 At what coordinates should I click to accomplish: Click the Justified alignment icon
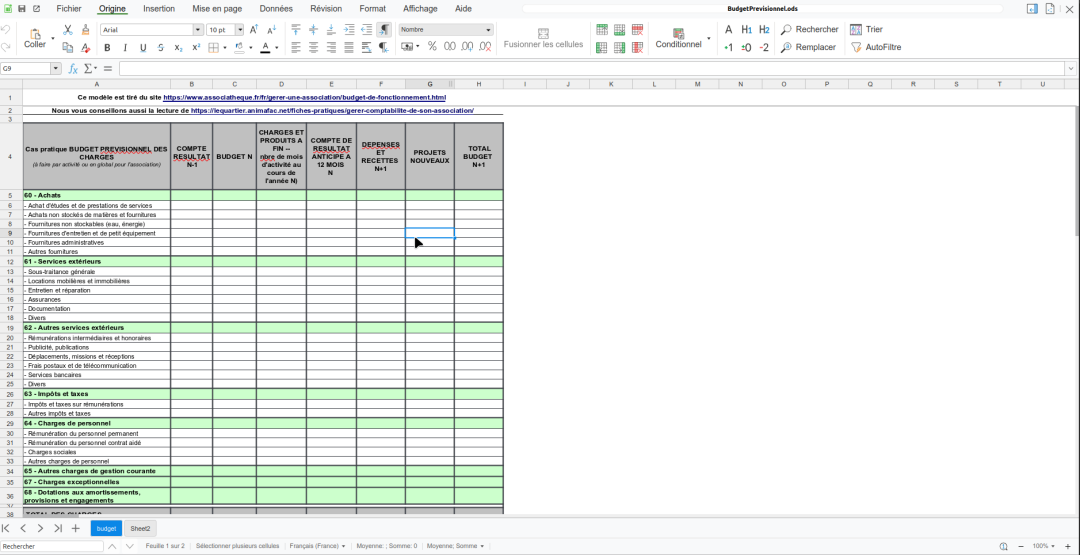click(x=349, y=48)
